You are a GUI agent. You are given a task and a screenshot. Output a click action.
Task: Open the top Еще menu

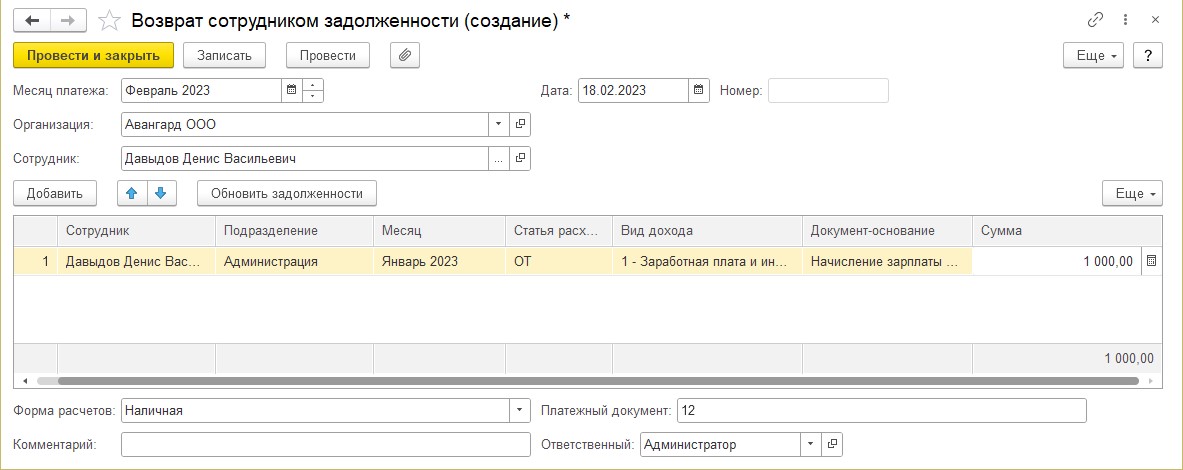pos(1093,55)
